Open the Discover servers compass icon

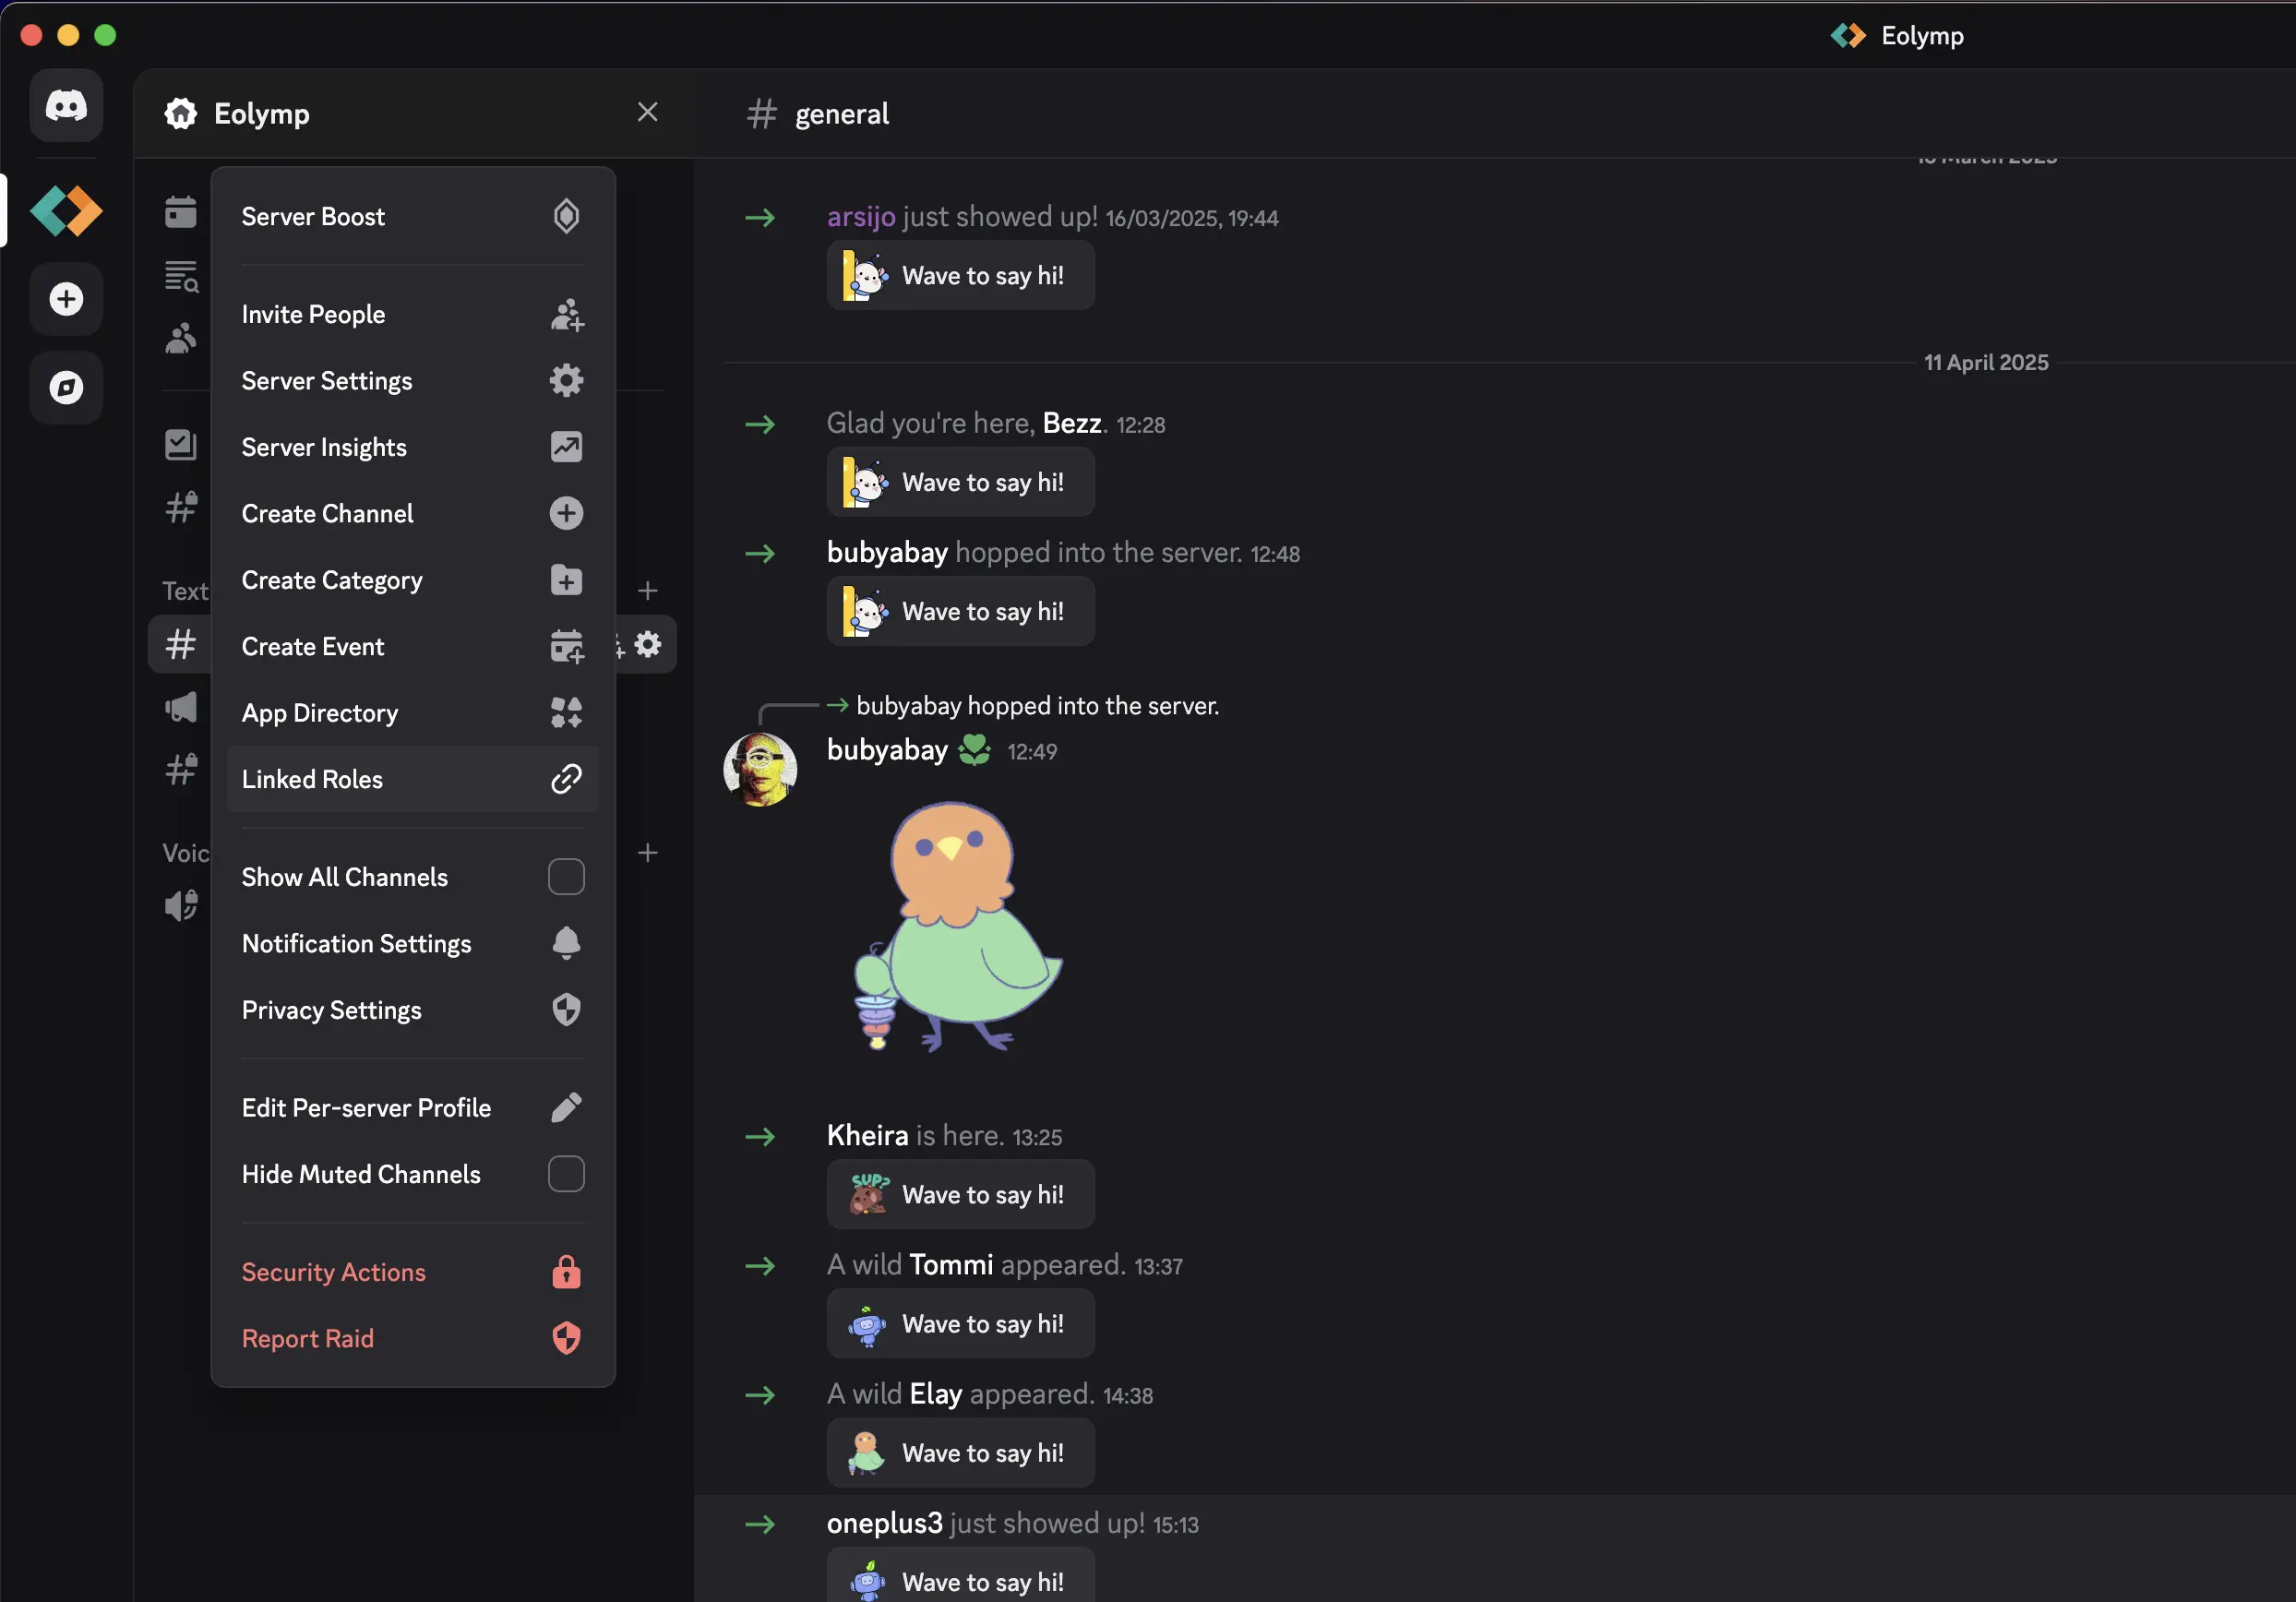(x=66, y=387)
